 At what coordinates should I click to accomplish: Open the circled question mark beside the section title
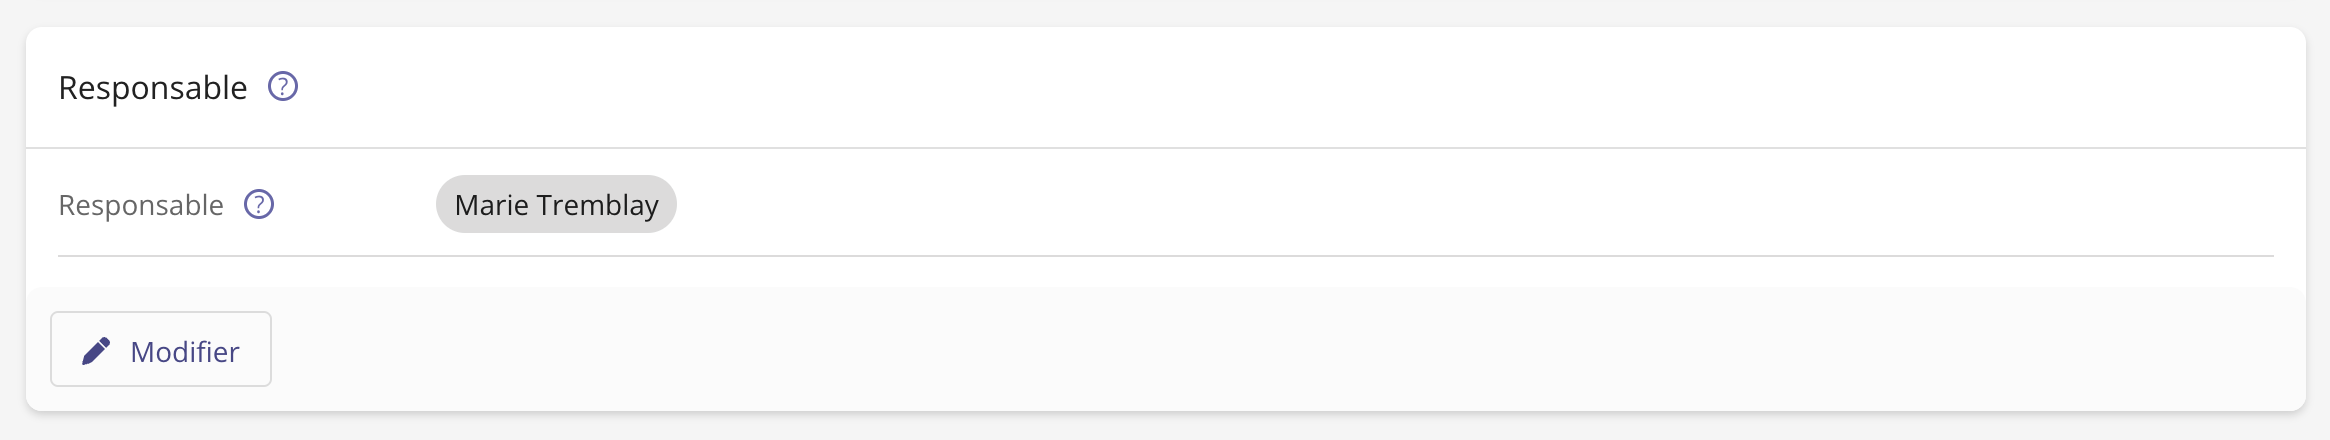283,87
